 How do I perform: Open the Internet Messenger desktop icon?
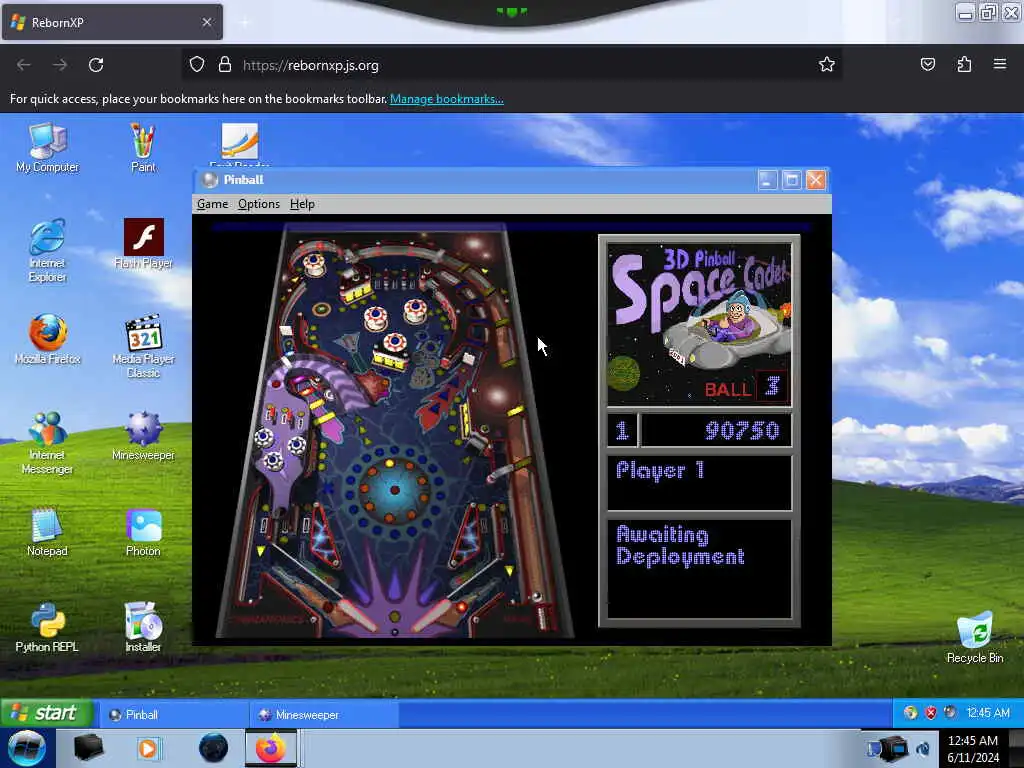coord(47,442)
